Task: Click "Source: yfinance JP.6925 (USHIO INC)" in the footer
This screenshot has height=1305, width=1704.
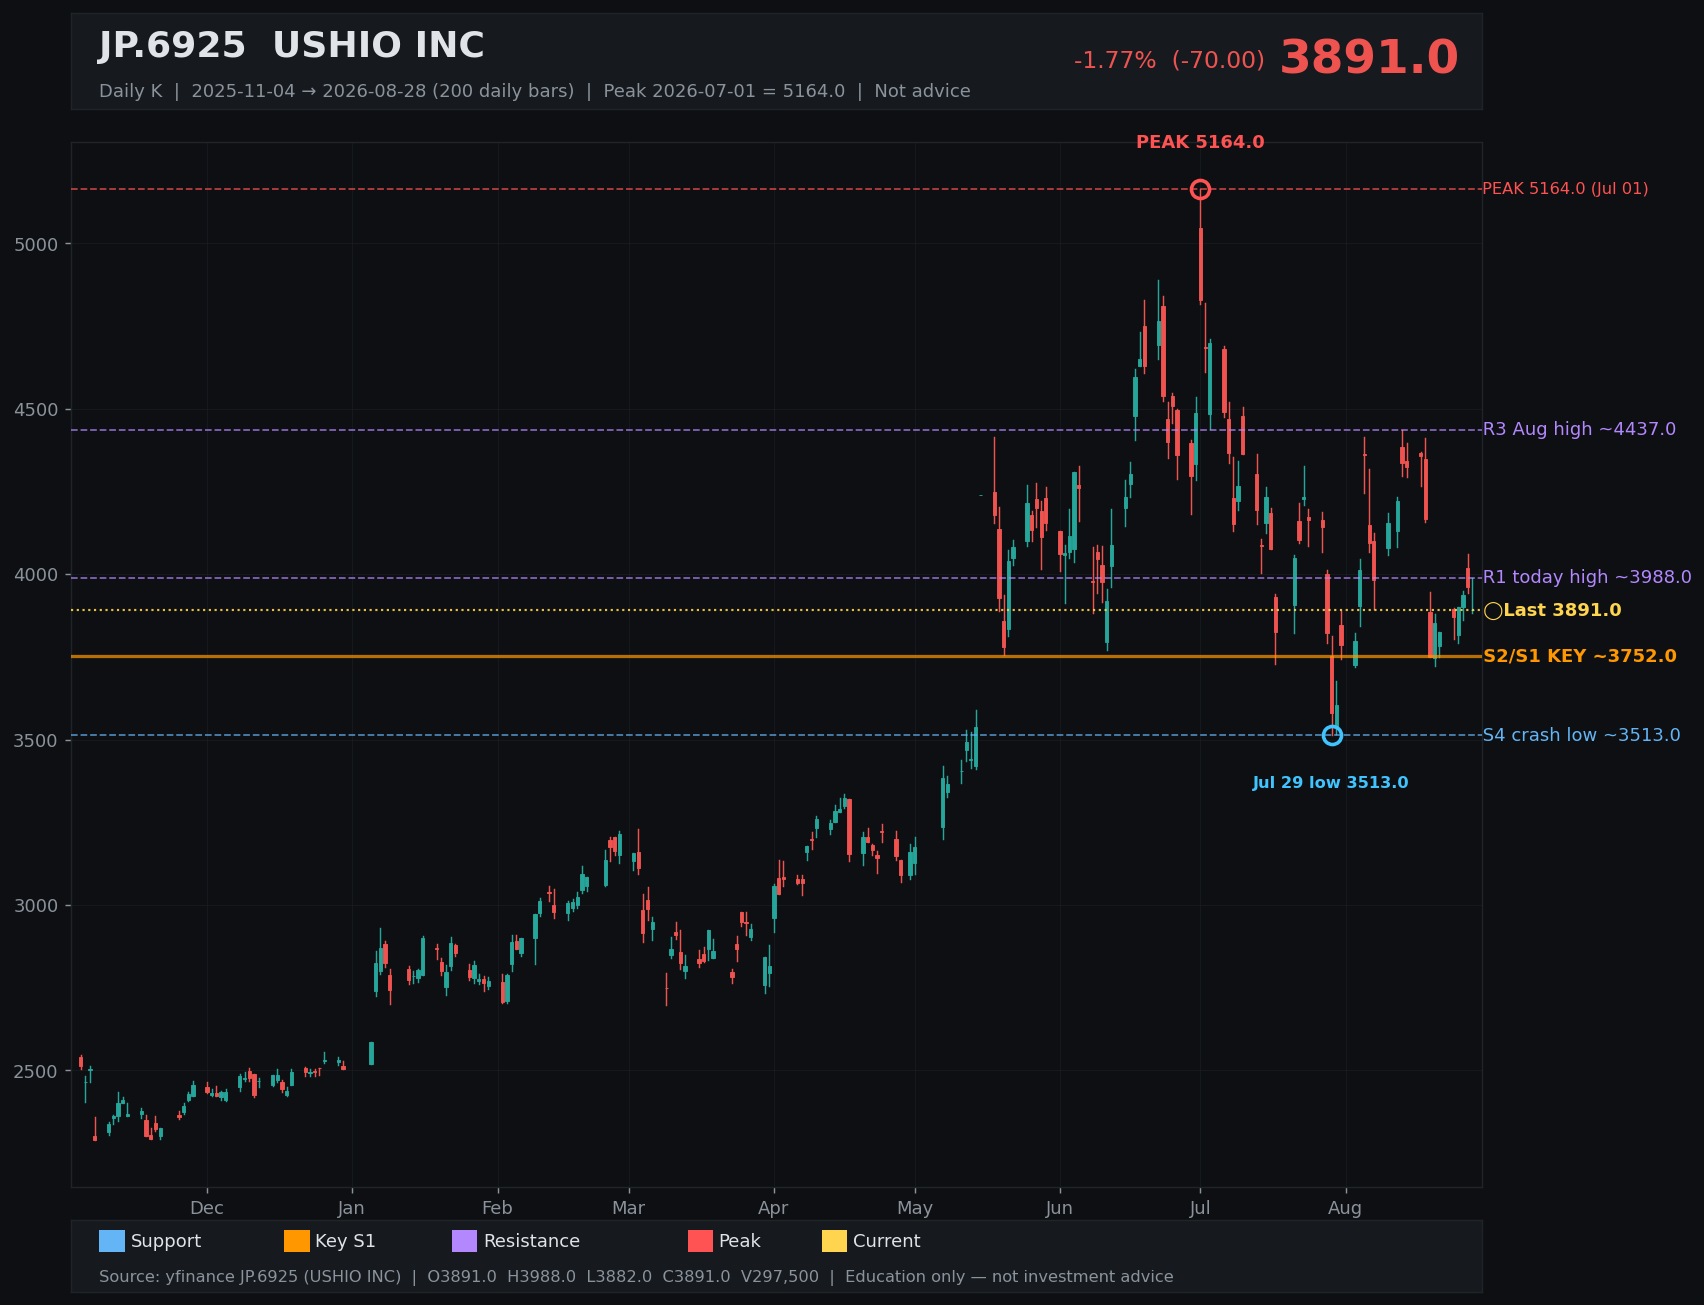Action: (x=250, y=1277)
